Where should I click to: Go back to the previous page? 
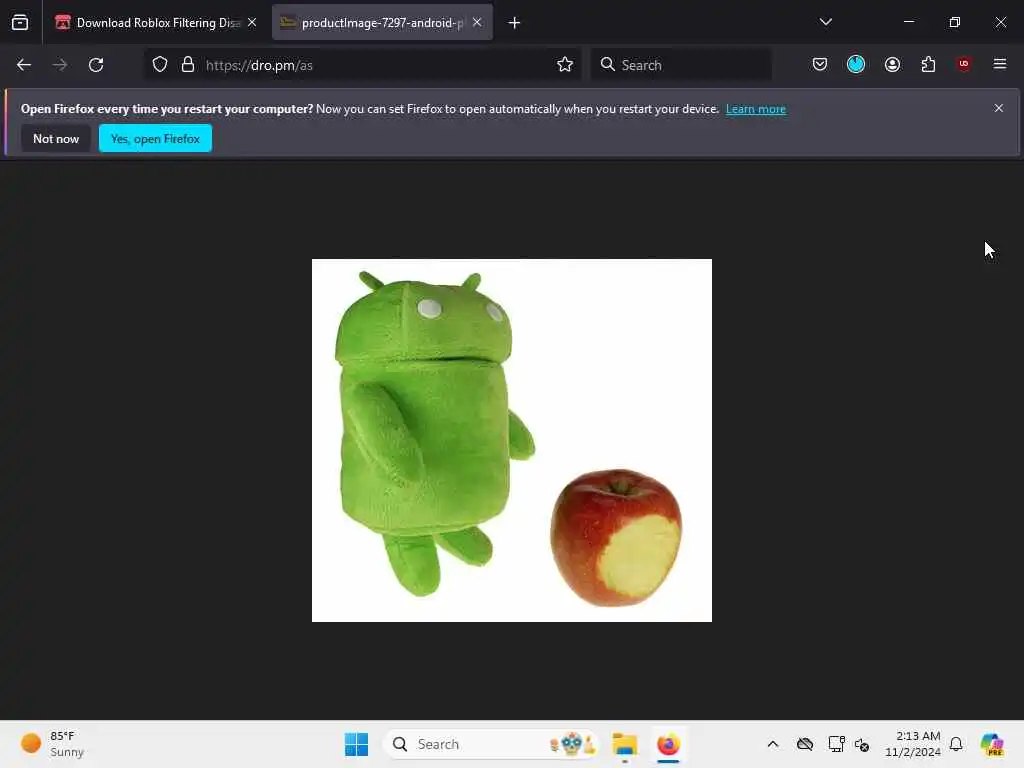[24, 65]
